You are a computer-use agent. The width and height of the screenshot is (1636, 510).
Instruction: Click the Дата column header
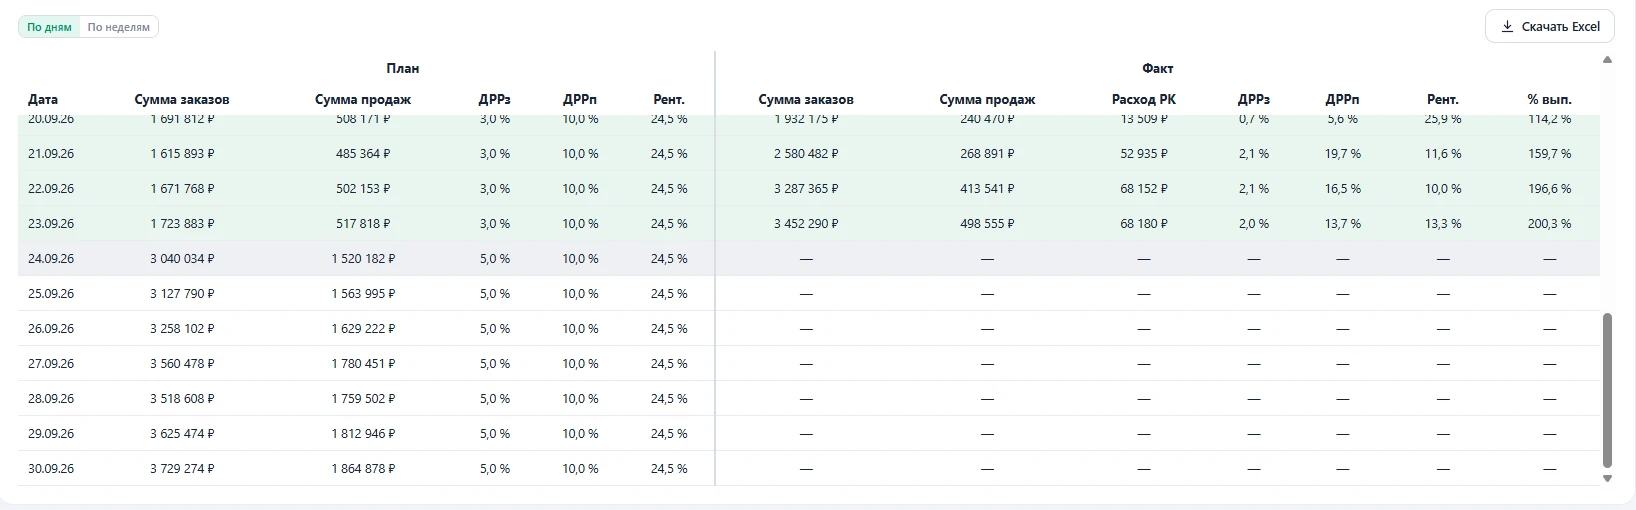(43, 100)
